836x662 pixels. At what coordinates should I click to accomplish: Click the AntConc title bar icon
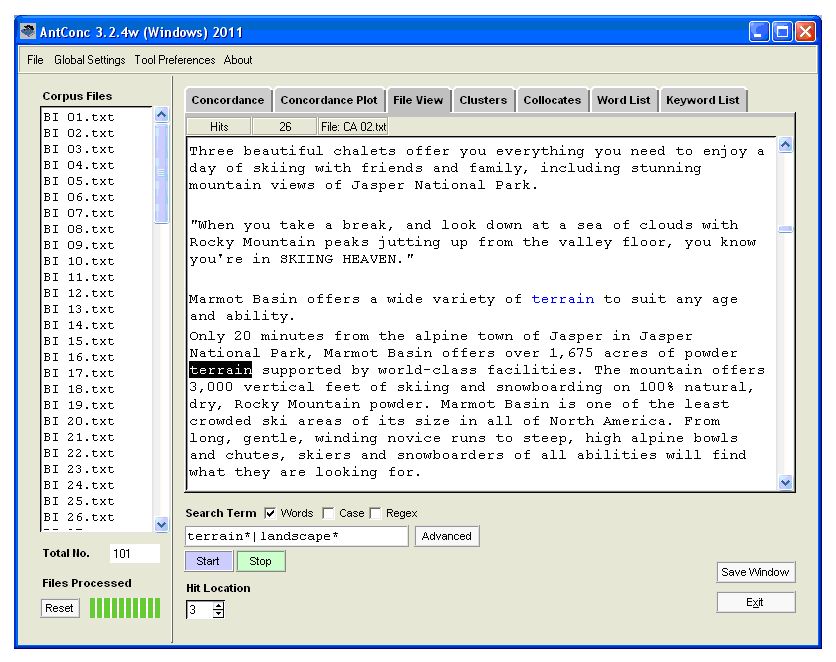28,31
